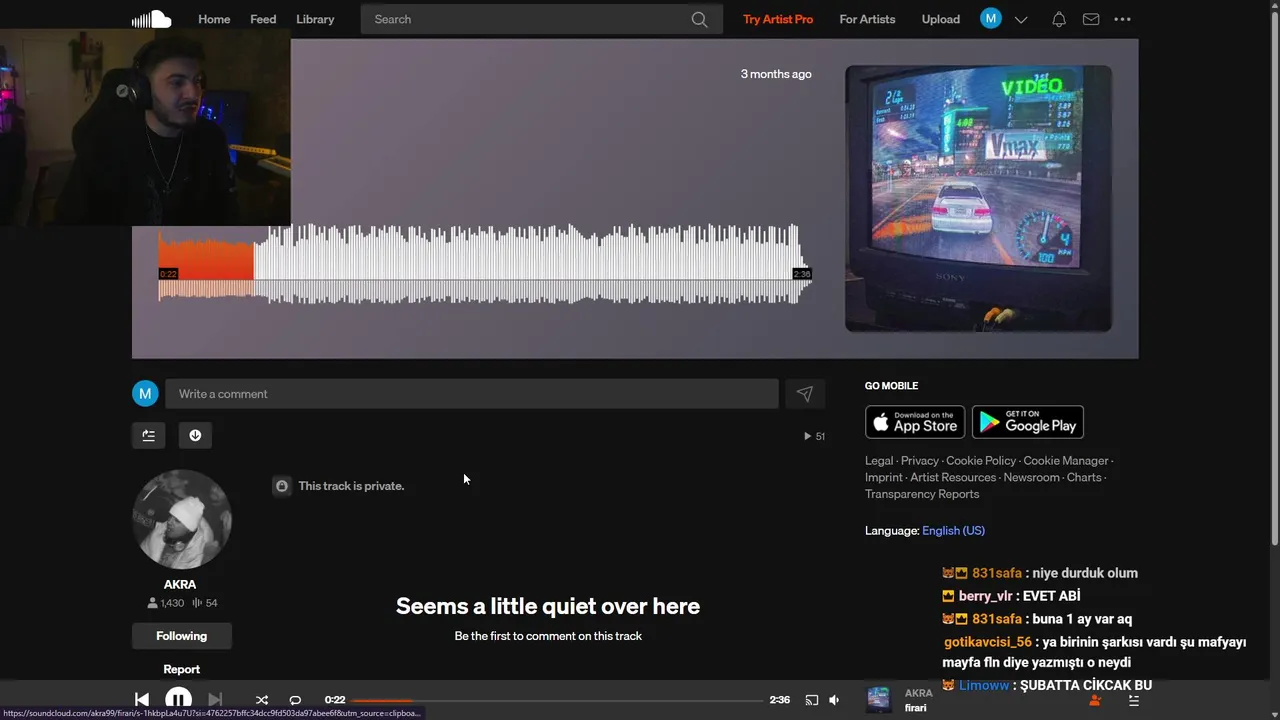Click Get it on Google Play badge

1028,422
